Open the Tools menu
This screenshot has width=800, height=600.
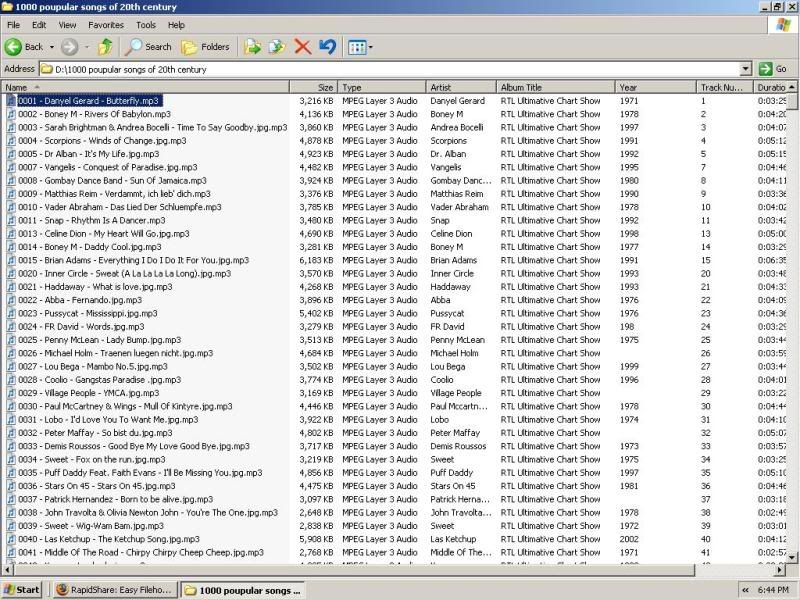coord(146,24)
